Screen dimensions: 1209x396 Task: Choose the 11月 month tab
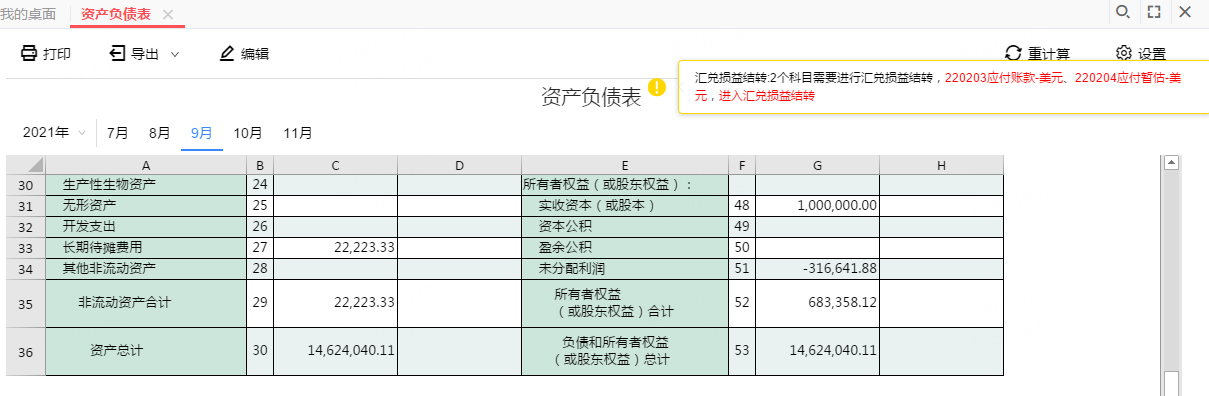click(298, 132)
